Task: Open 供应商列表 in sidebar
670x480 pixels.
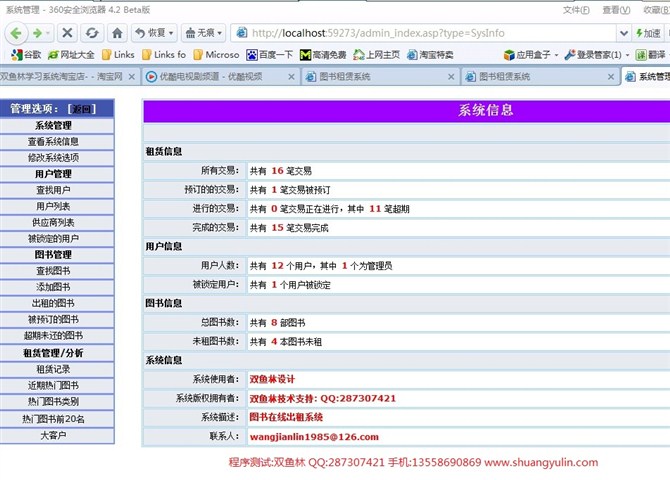Action: (x=53, y=222)
